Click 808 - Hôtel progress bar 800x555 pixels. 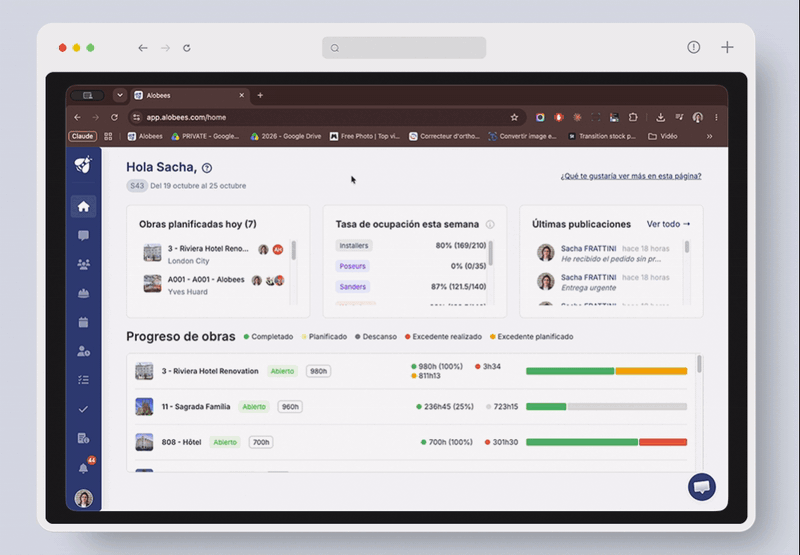[x=607, y=442]
